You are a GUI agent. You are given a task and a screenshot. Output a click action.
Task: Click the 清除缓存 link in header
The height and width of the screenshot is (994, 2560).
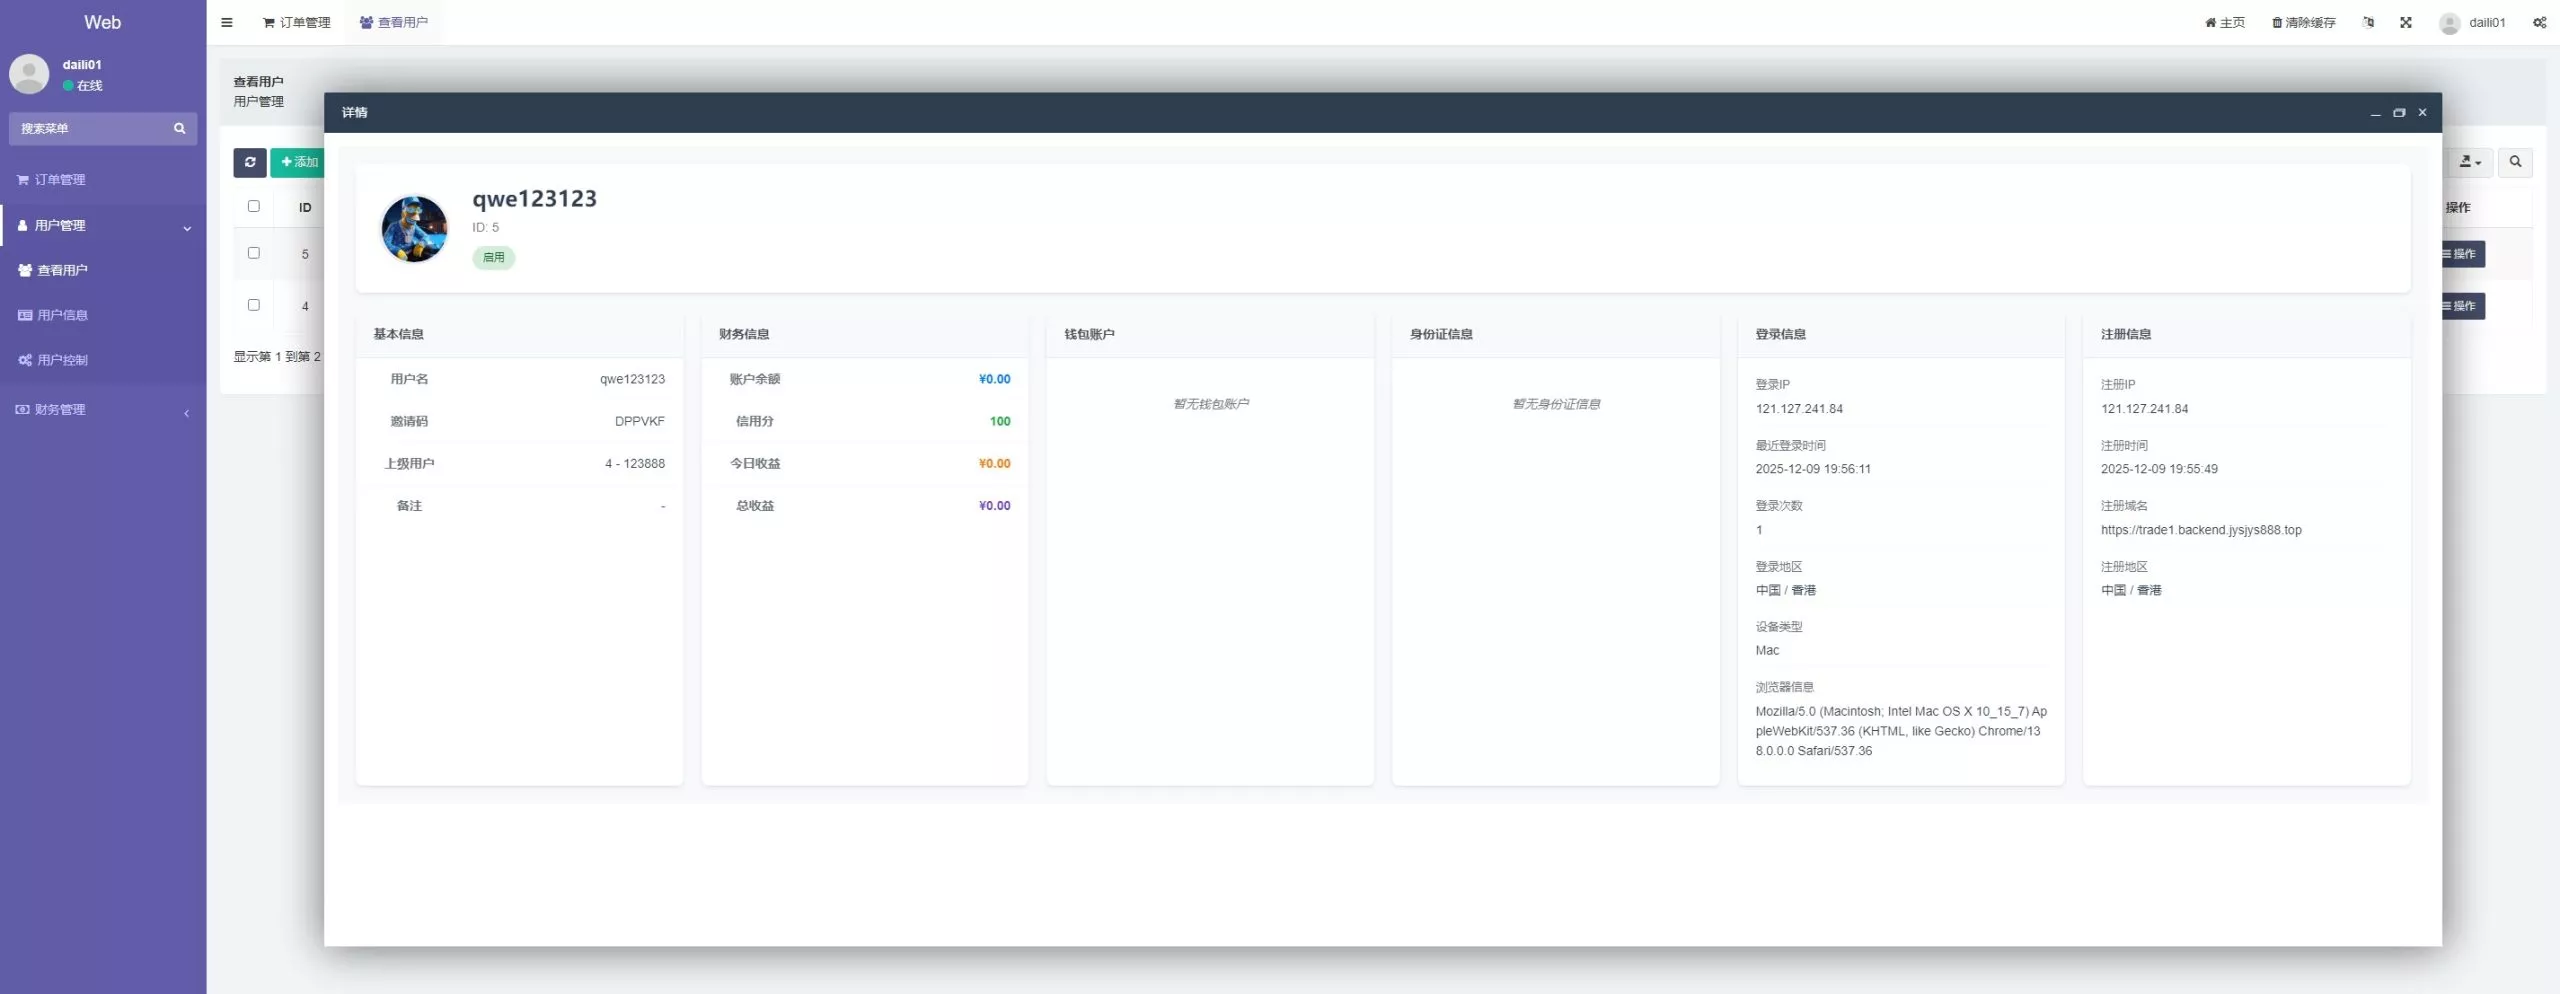[2303, 22]
